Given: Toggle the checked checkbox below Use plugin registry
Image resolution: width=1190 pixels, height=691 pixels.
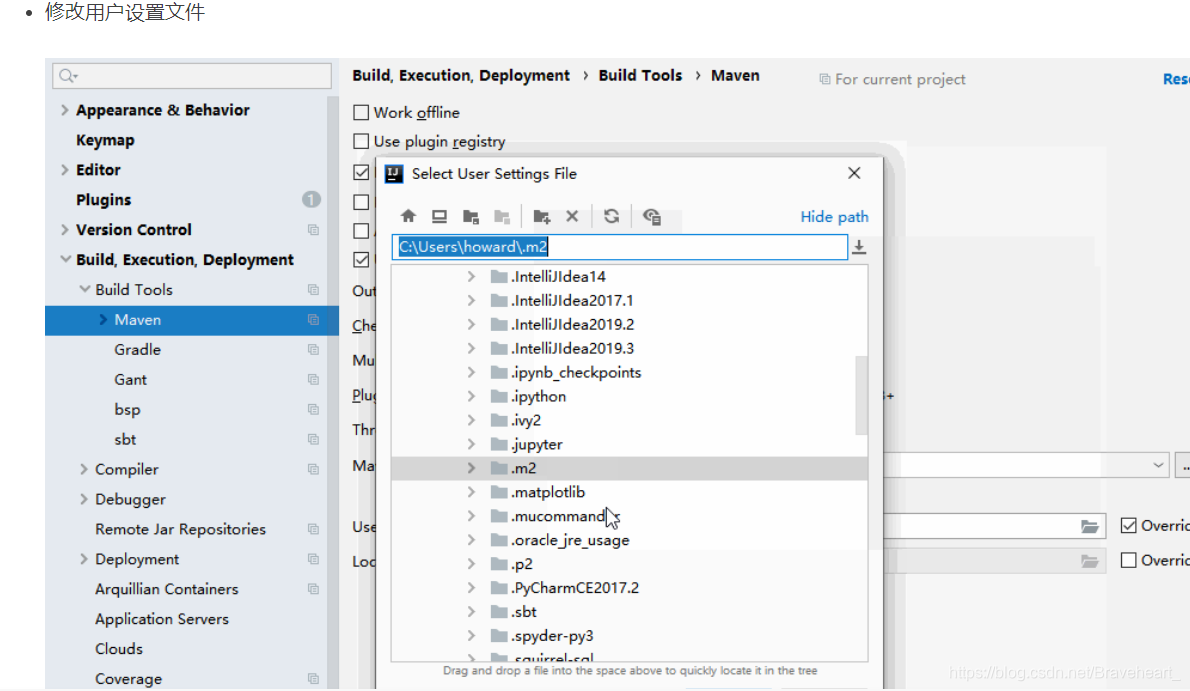Looking at the screenshot, I should pyautogui.click(x=361, y=172).
